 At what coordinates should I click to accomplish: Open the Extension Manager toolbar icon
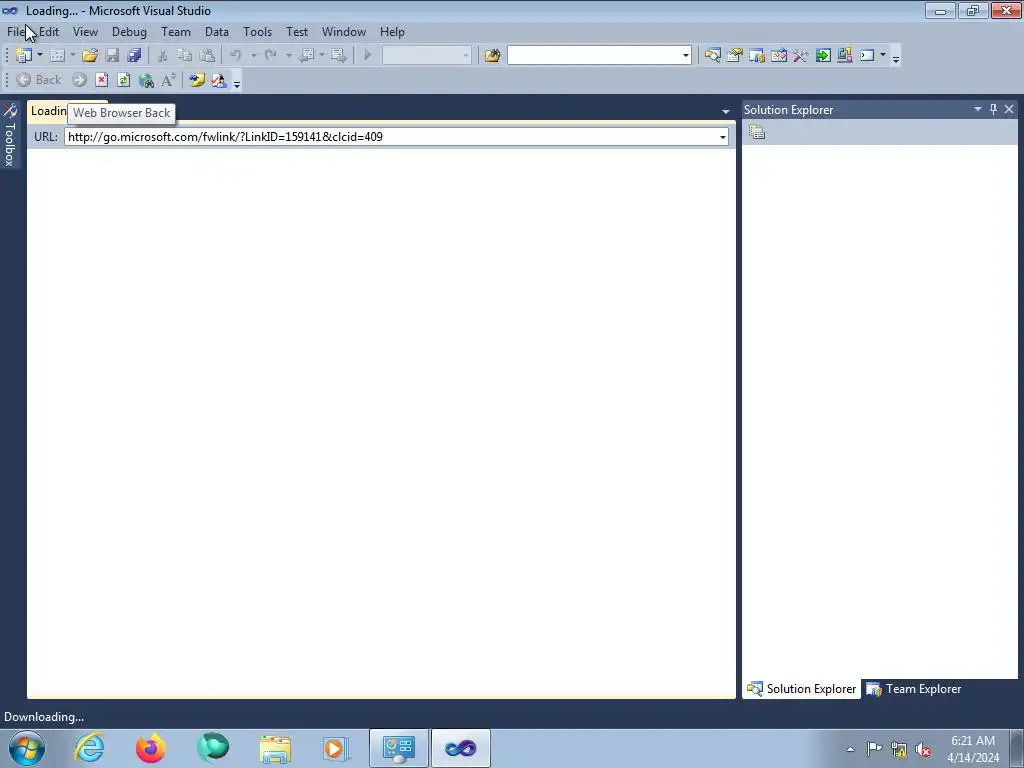[x=844, y=56]
